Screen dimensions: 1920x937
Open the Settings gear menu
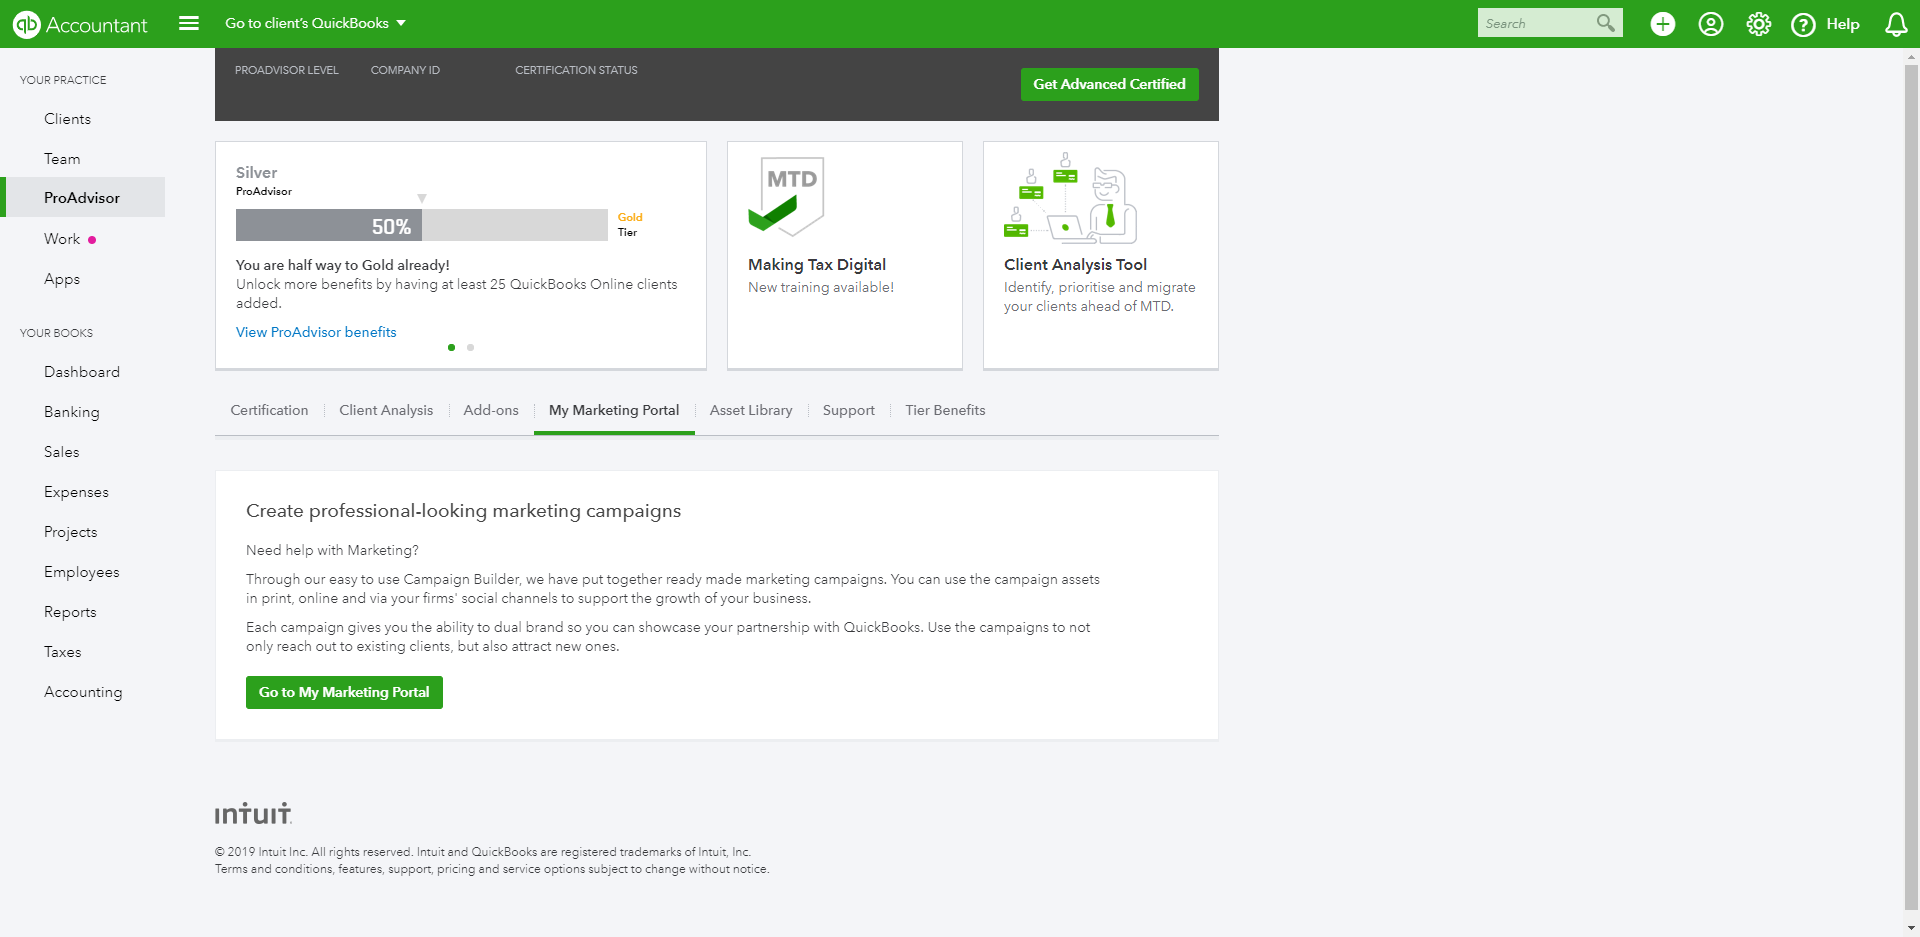coord(1759,24)
